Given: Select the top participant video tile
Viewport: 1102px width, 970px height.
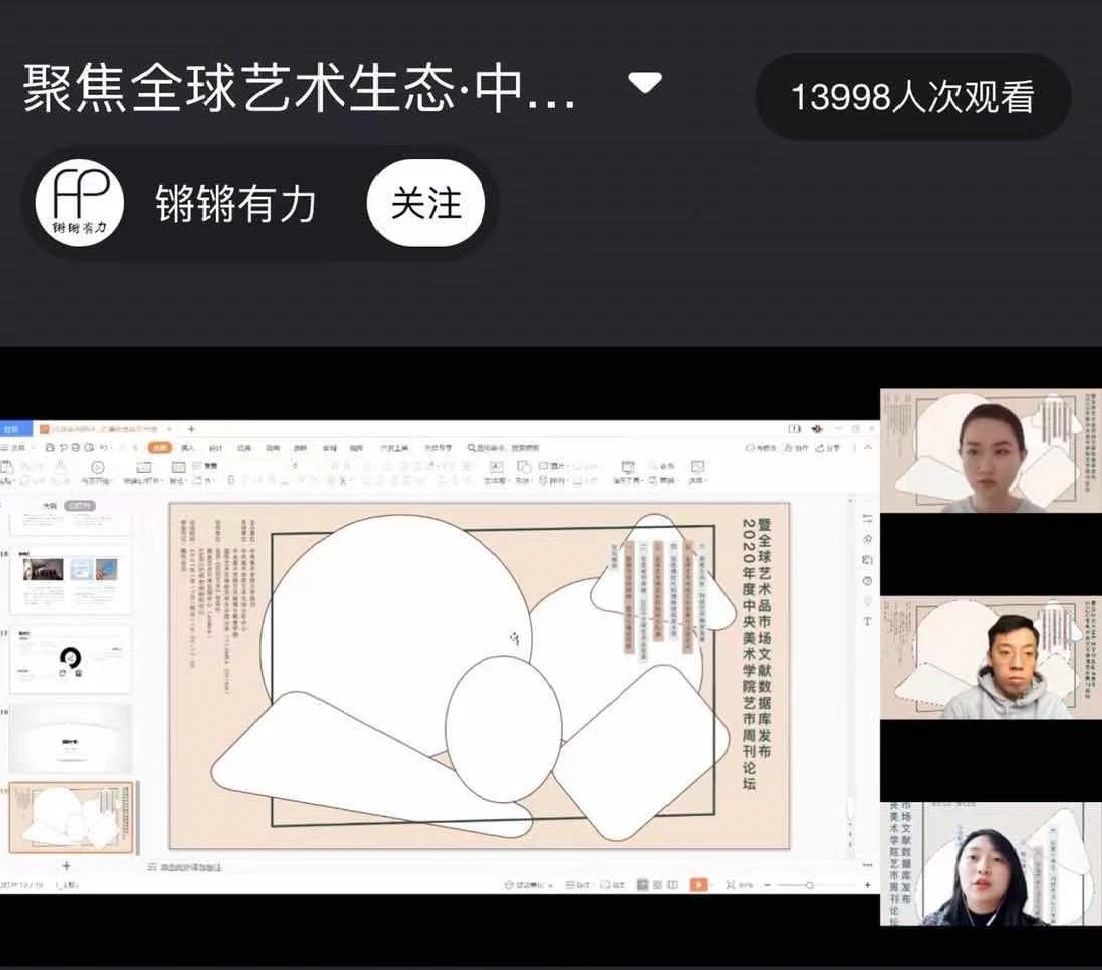Looking at the screenshot, I should coord(990,451).
